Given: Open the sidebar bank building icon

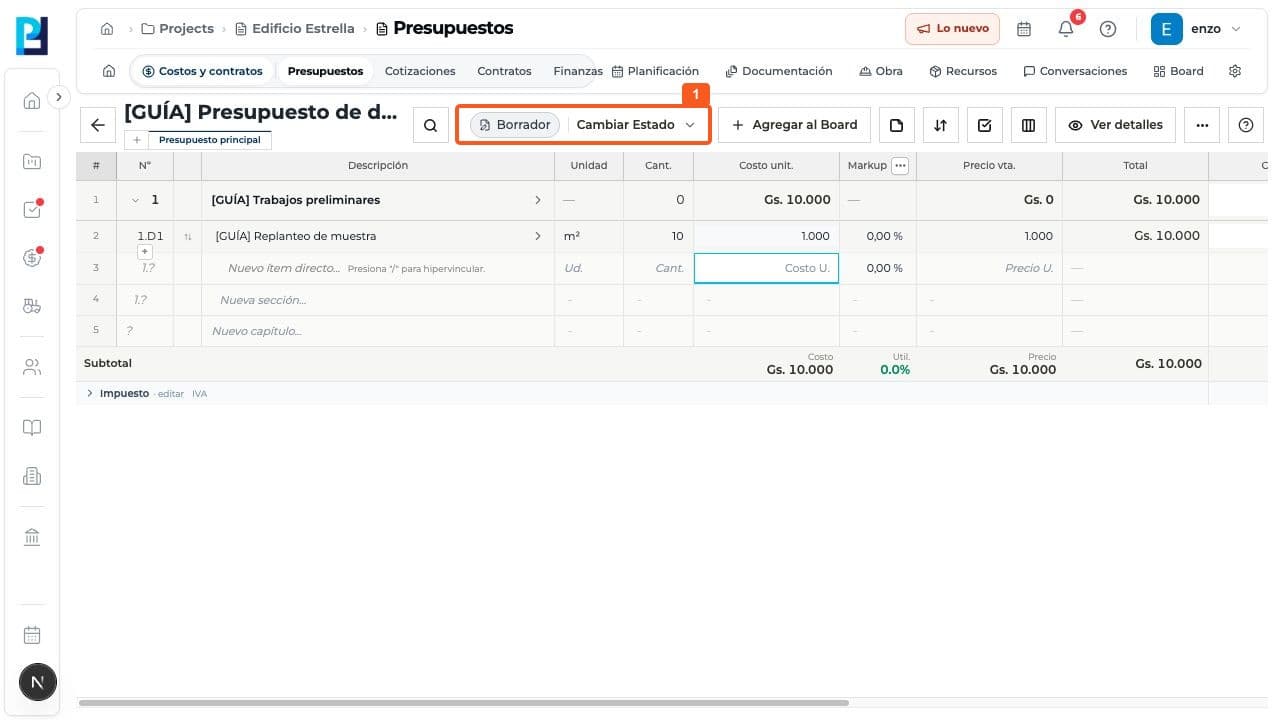Looking at the screenshot, I should (32, 538).
